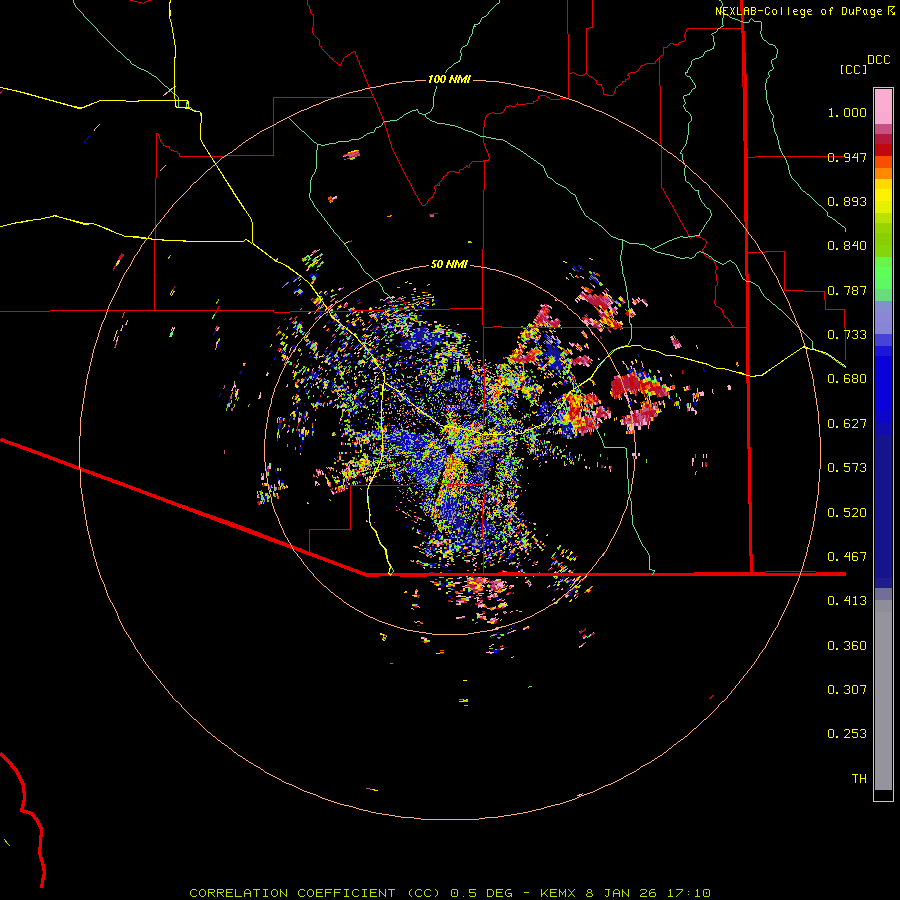Image resolution: width=900 pixels, height=900 pixels.
Task: Click the TH threshold label
Action: click(x=859, y=779)
